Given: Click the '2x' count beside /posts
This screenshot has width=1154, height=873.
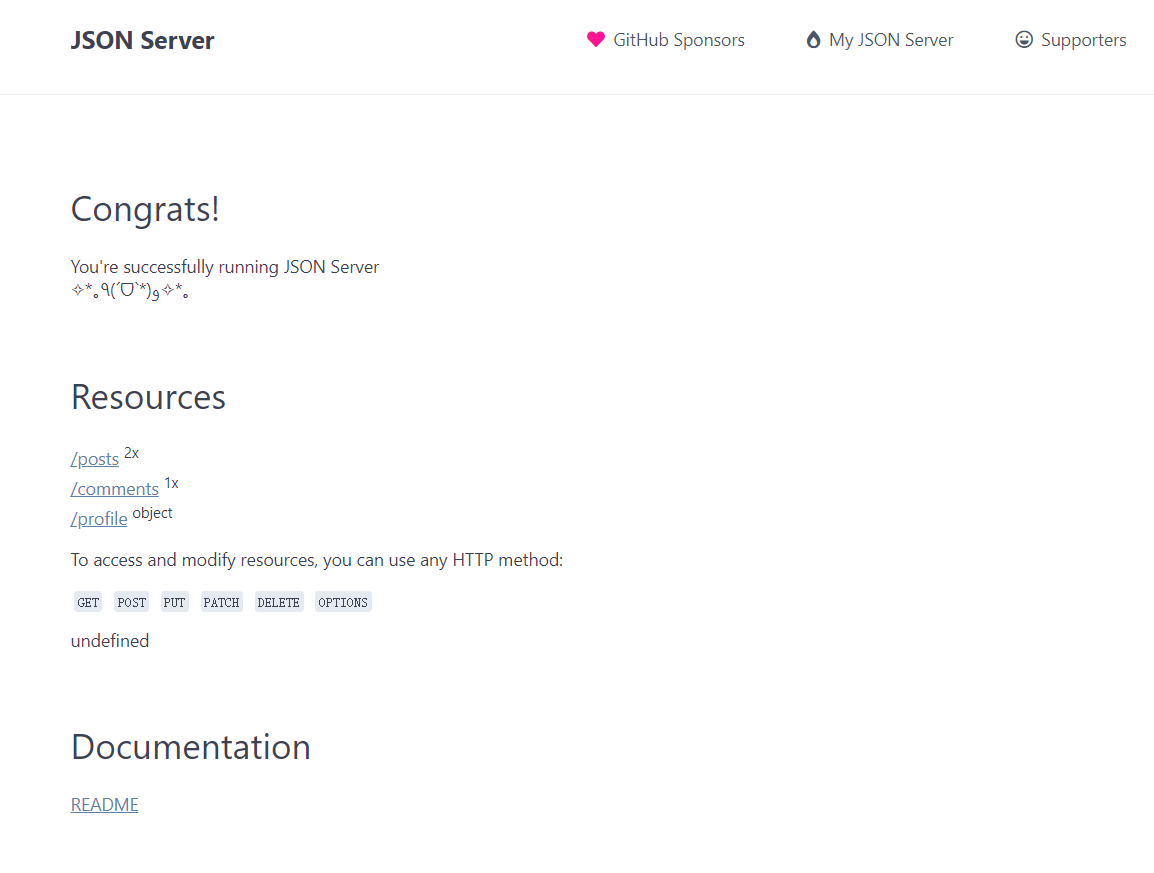Looking at the screenshot, I should 132,453.
